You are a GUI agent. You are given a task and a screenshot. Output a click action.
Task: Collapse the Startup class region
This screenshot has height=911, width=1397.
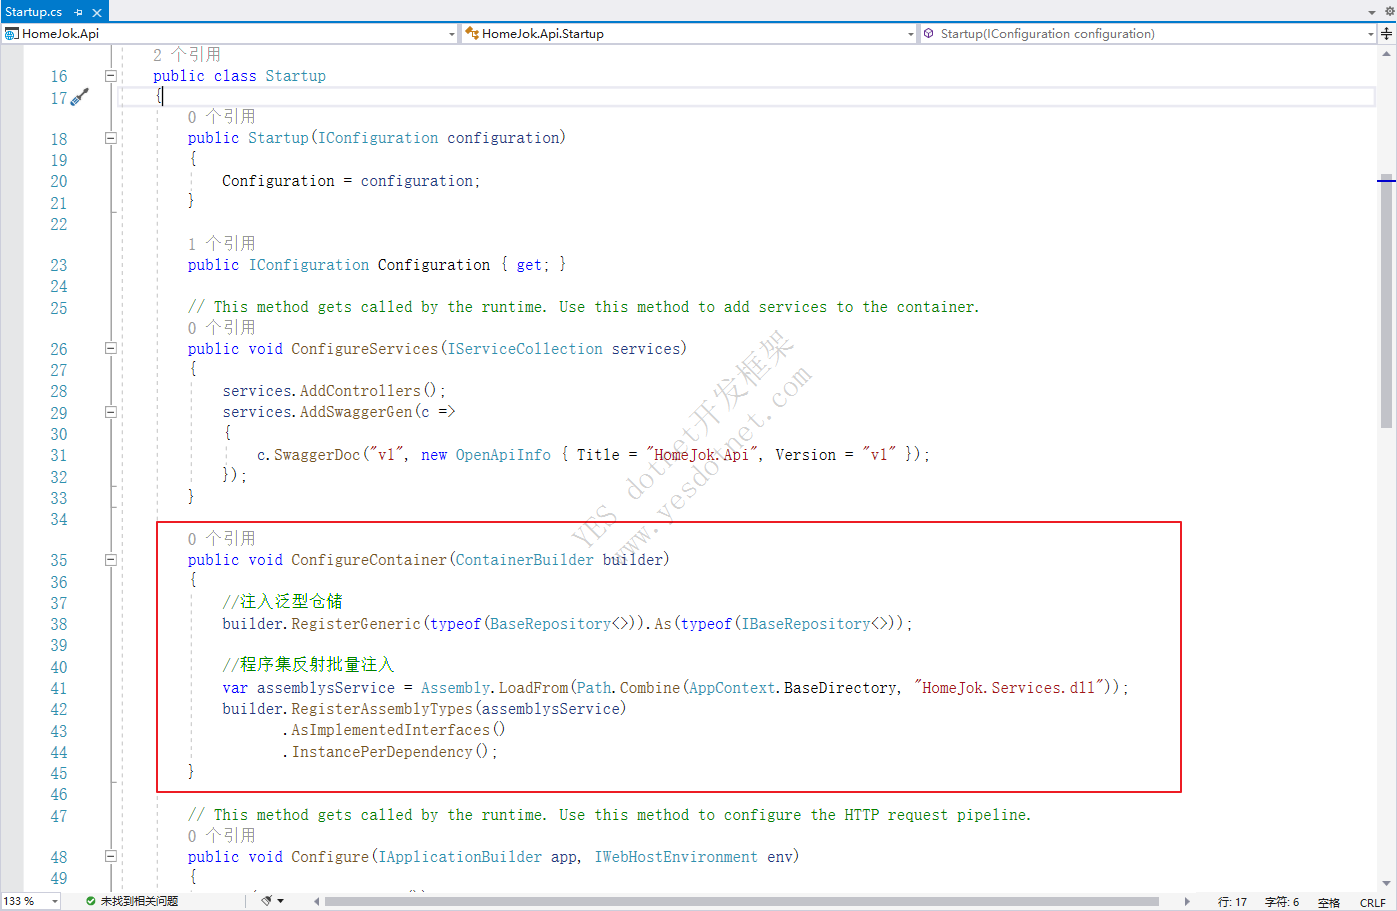[x=111, y=76]
